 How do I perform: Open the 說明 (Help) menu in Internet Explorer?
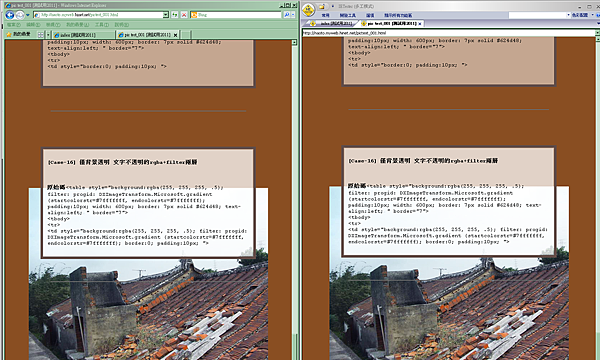click(x=122, y=24)
